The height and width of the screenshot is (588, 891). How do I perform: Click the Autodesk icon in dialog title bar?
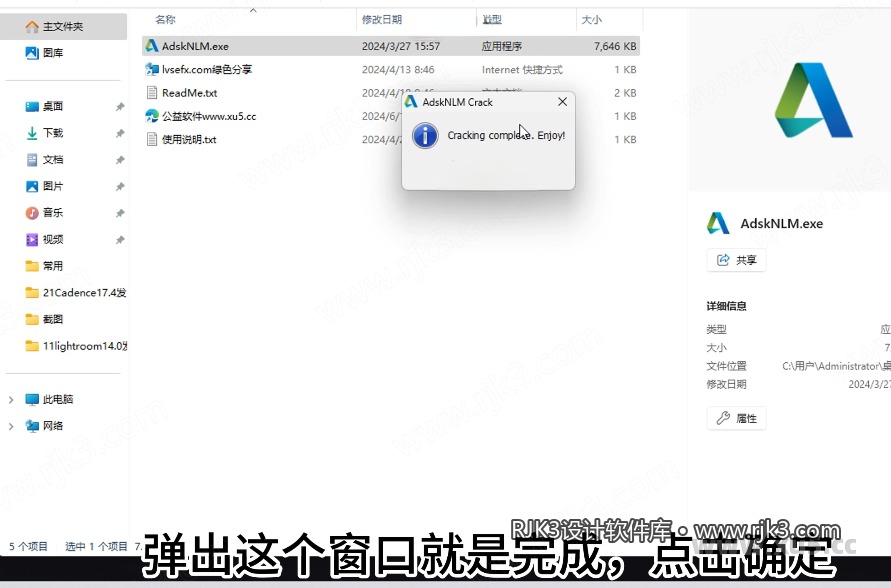[411, 102]
